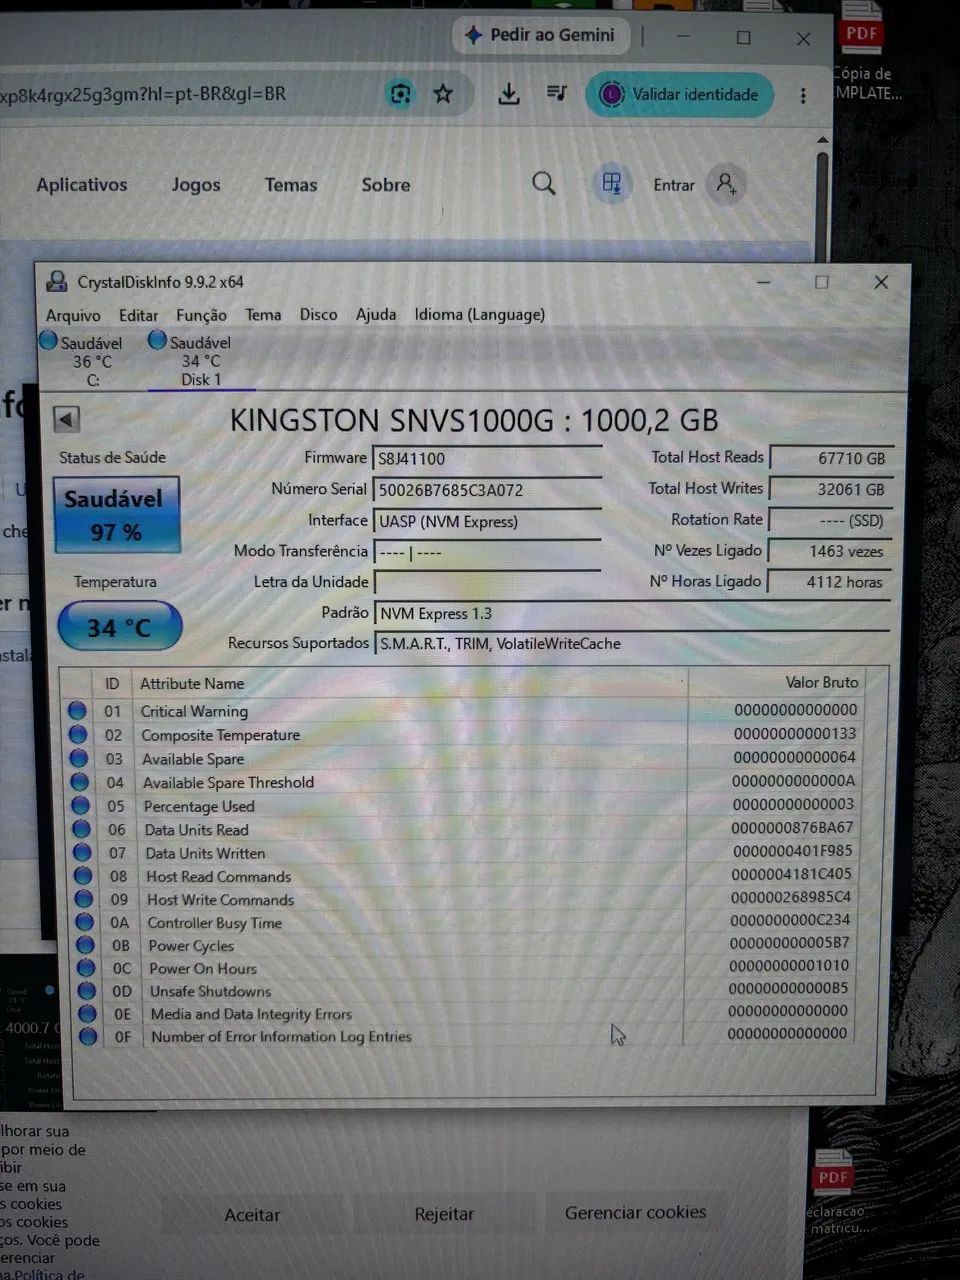Open the Função menu

point(201,315)
